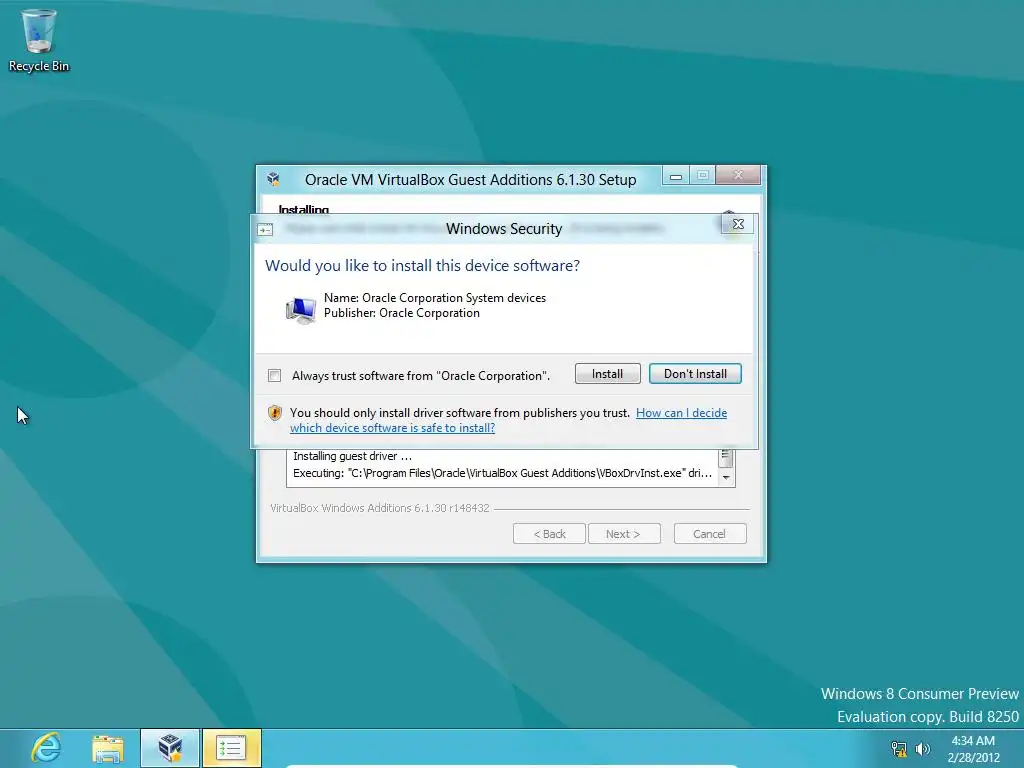Launch Internet Explorer from the taskbar
The width and height of the screenshot is (1024, 768).
pos(46,748)
